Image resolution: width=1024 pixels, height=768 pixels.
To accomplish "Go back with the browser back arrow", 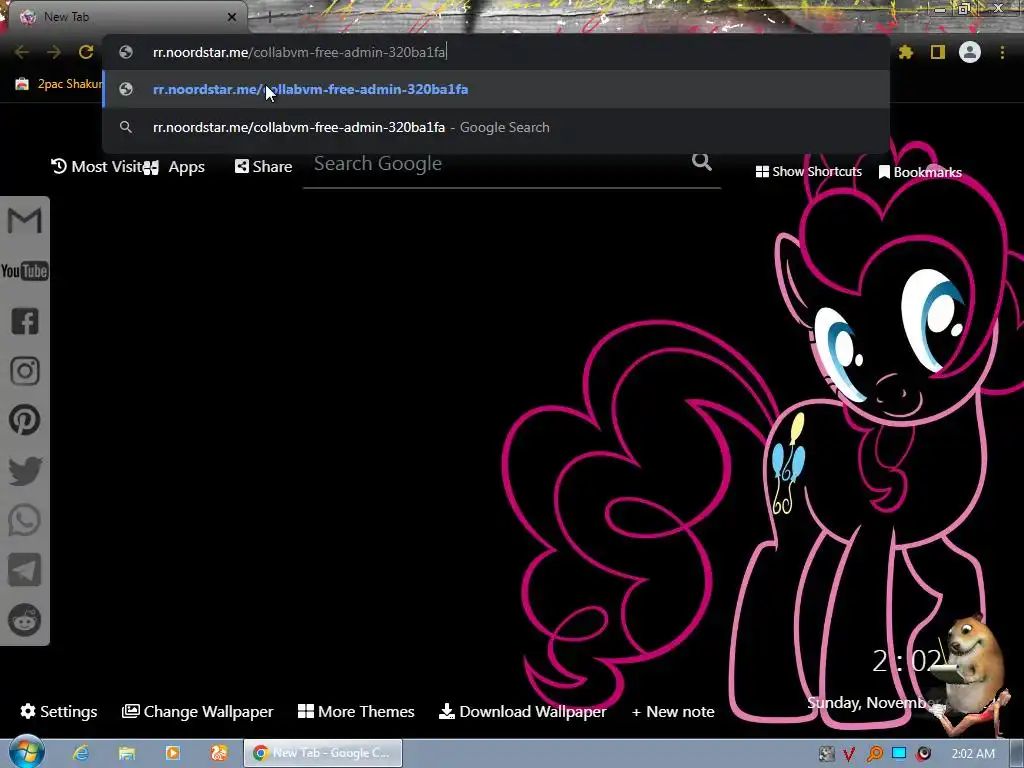I will coord(22,52).
